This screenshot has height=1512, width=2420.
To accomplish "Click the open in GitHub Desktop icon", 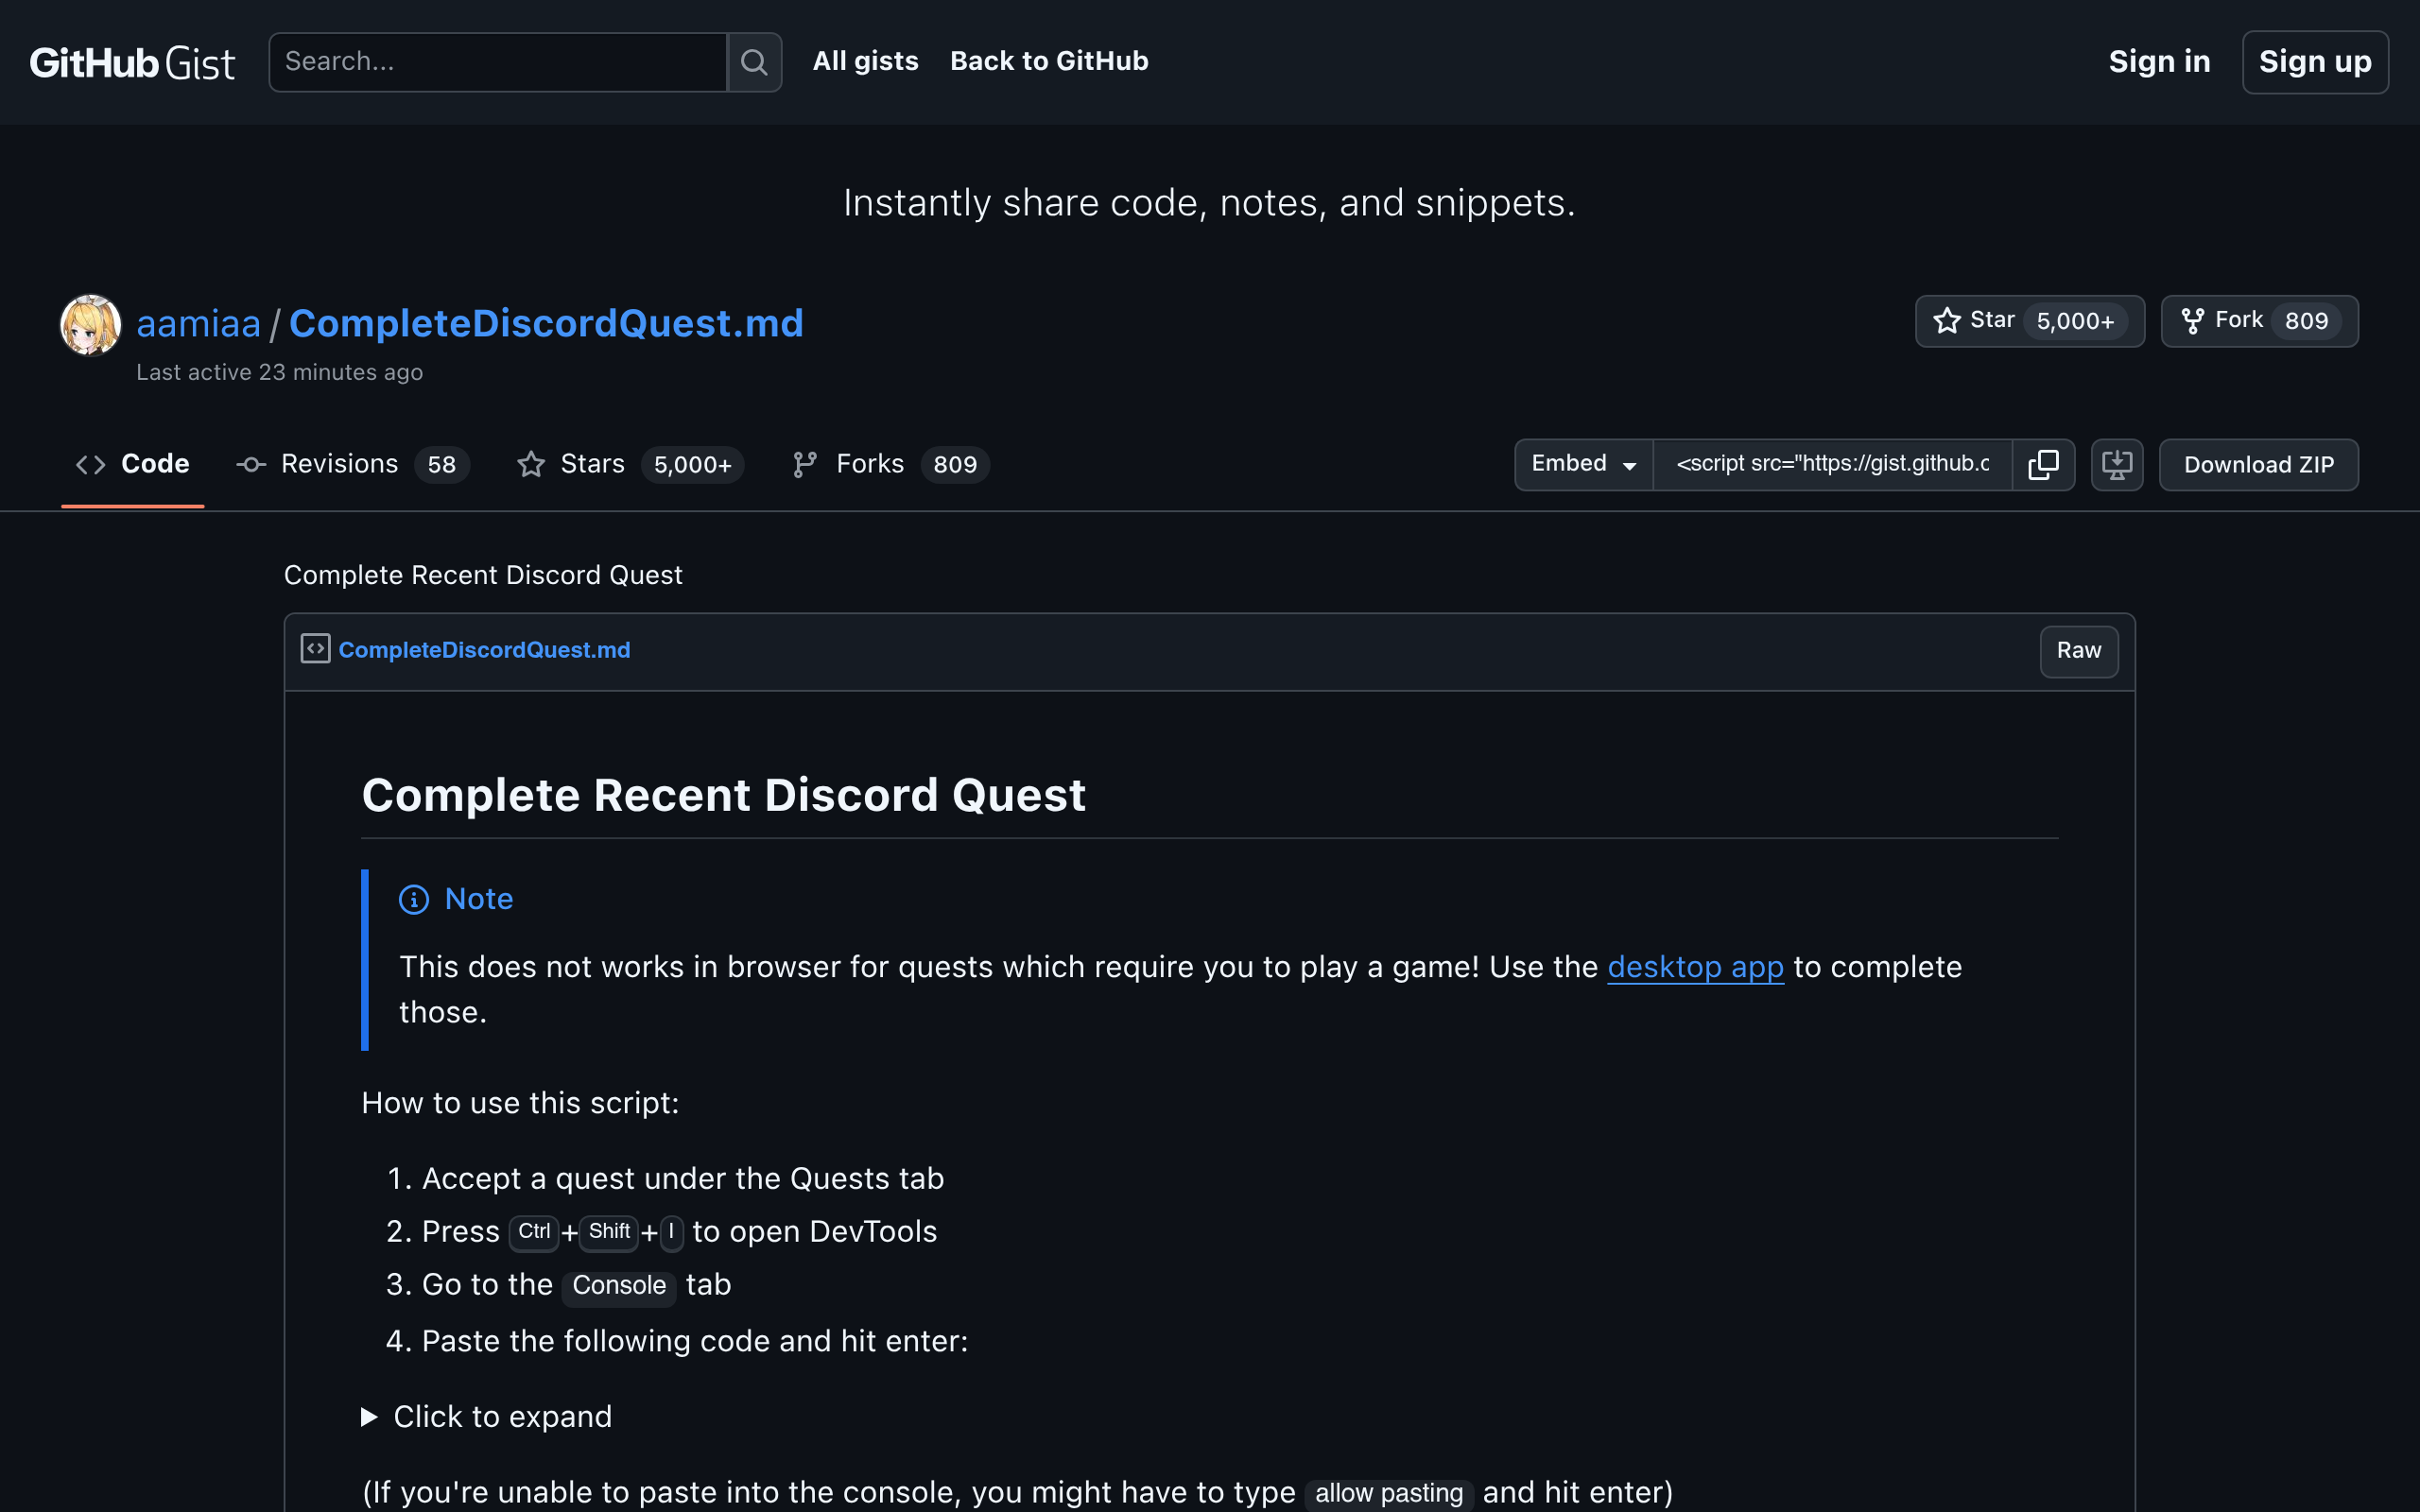I will coord(2117,464).
